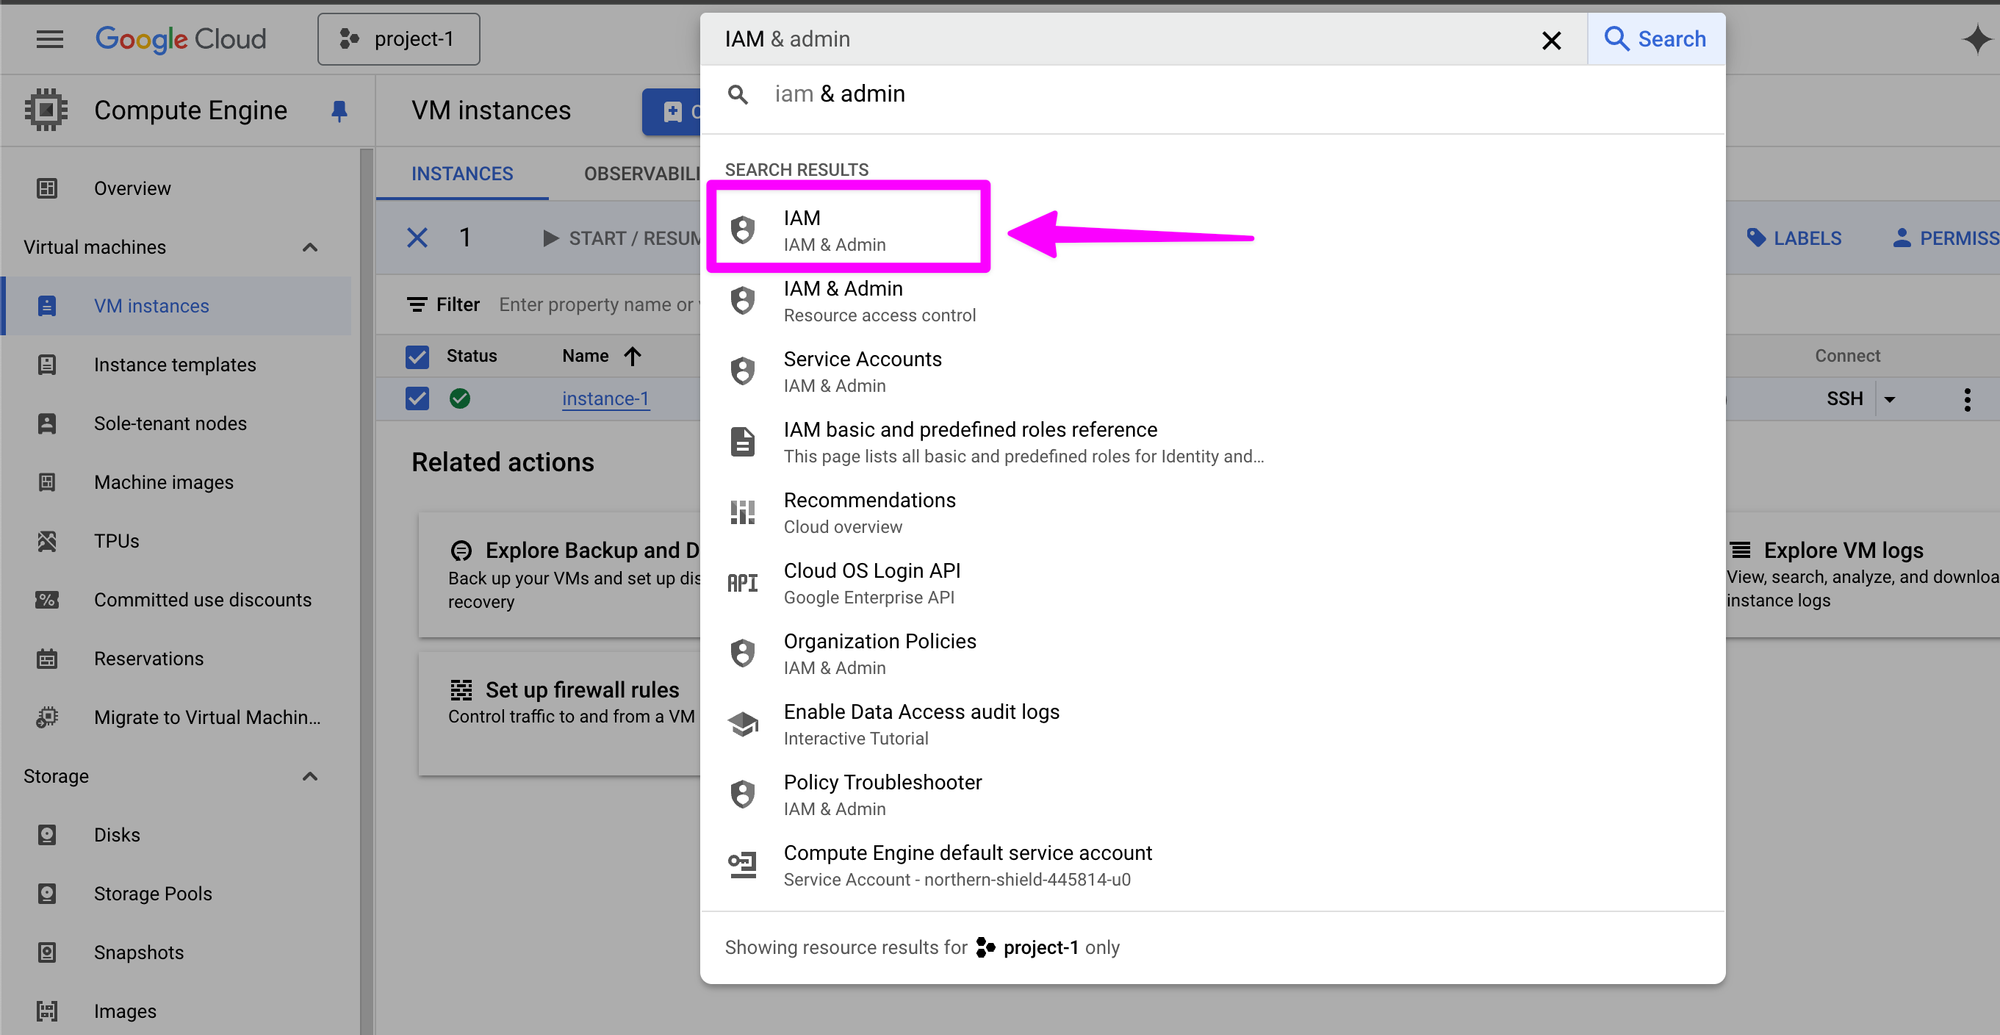Screen dimensions: 2000x1035
Task: Clear the search field with the X
Action: pyautogui.click(x=1551, y=40)
